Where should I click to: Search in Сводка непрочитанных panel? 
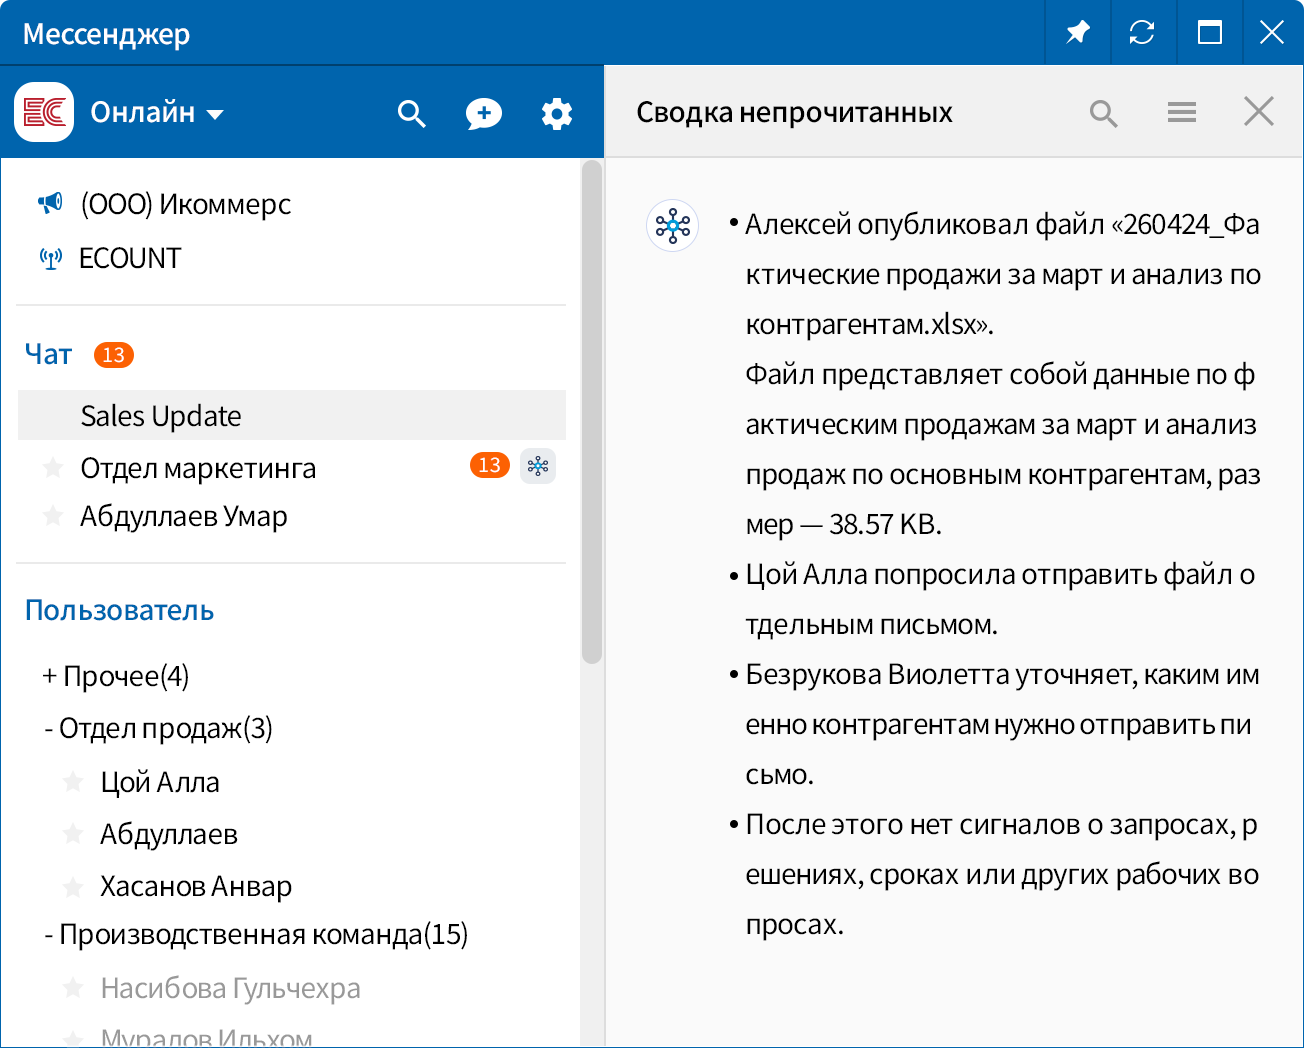[1104, 113]
